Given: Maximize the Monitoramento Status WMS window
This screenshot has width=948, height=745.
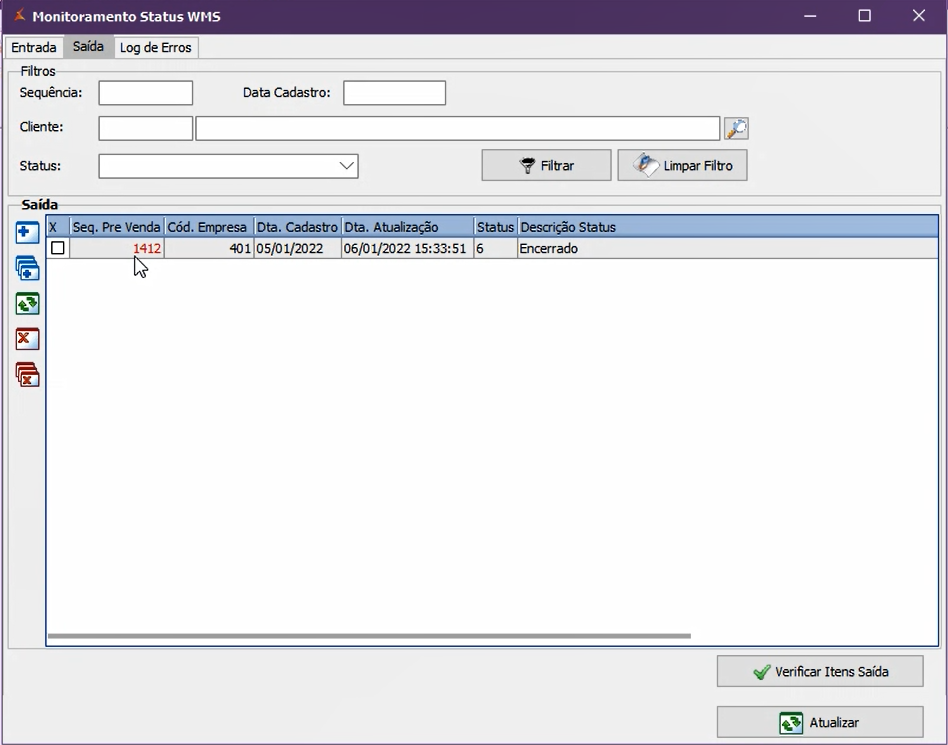Looking at the screenshot, I should click(x=865, y=16).
